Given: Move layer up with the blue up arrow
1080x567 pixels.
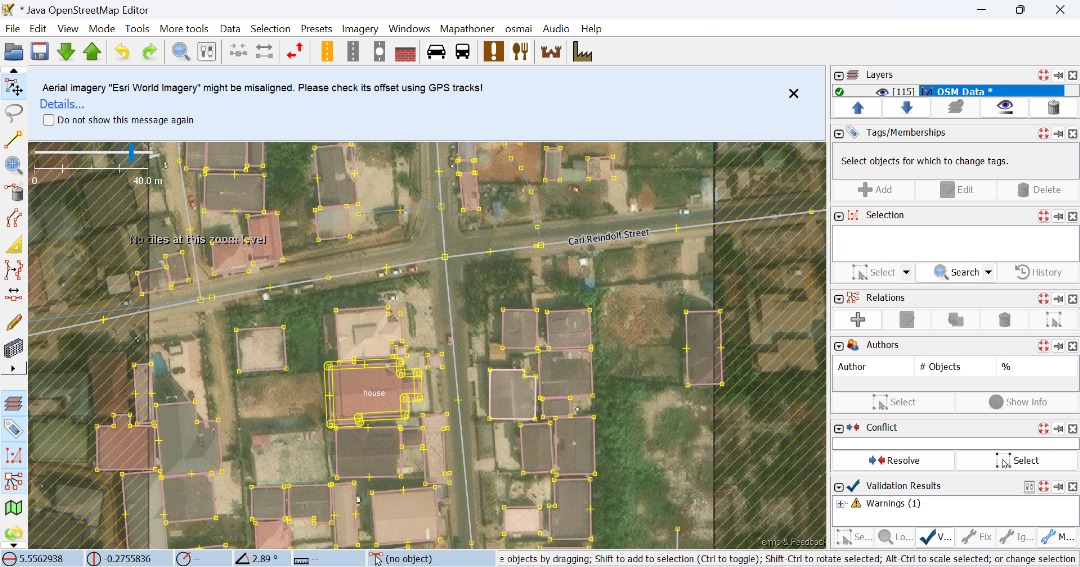Looking at the screenshot, I should click(x=858, y=107).
